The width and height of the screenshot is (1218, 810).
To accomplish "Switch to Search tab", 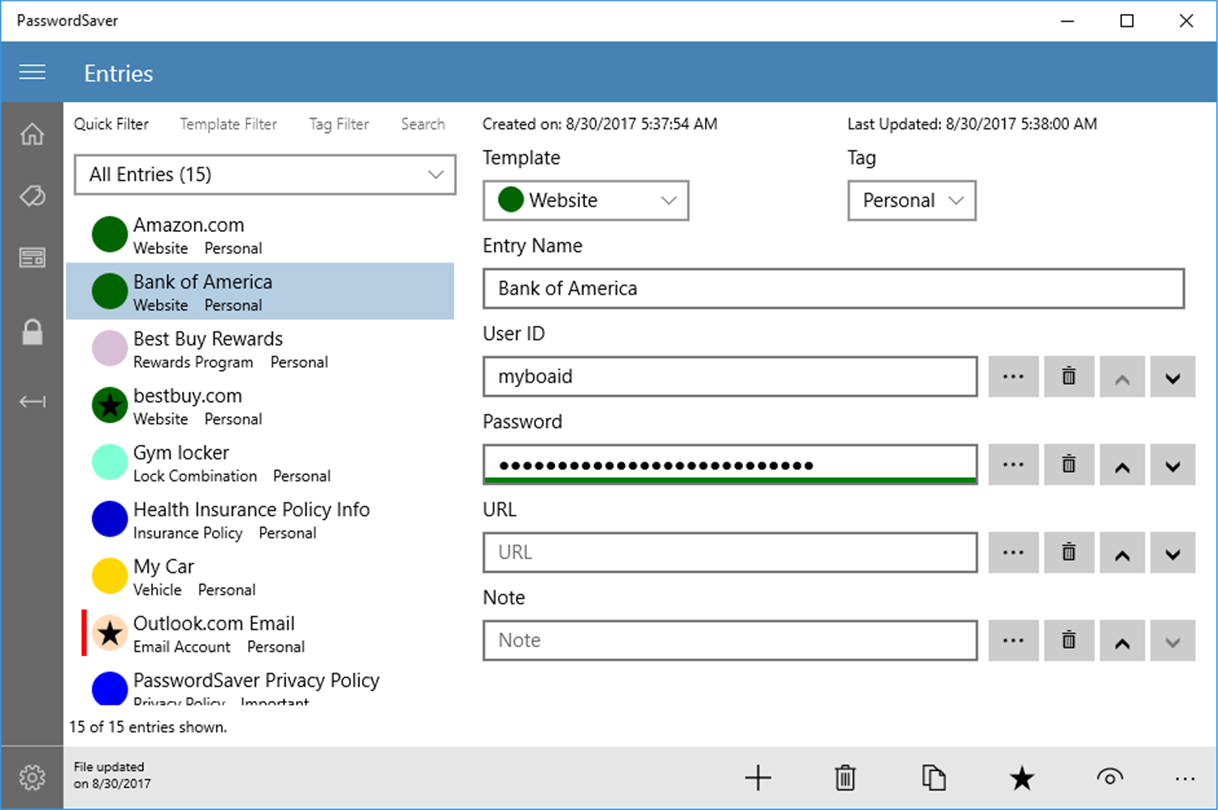I will click(423, 124).
